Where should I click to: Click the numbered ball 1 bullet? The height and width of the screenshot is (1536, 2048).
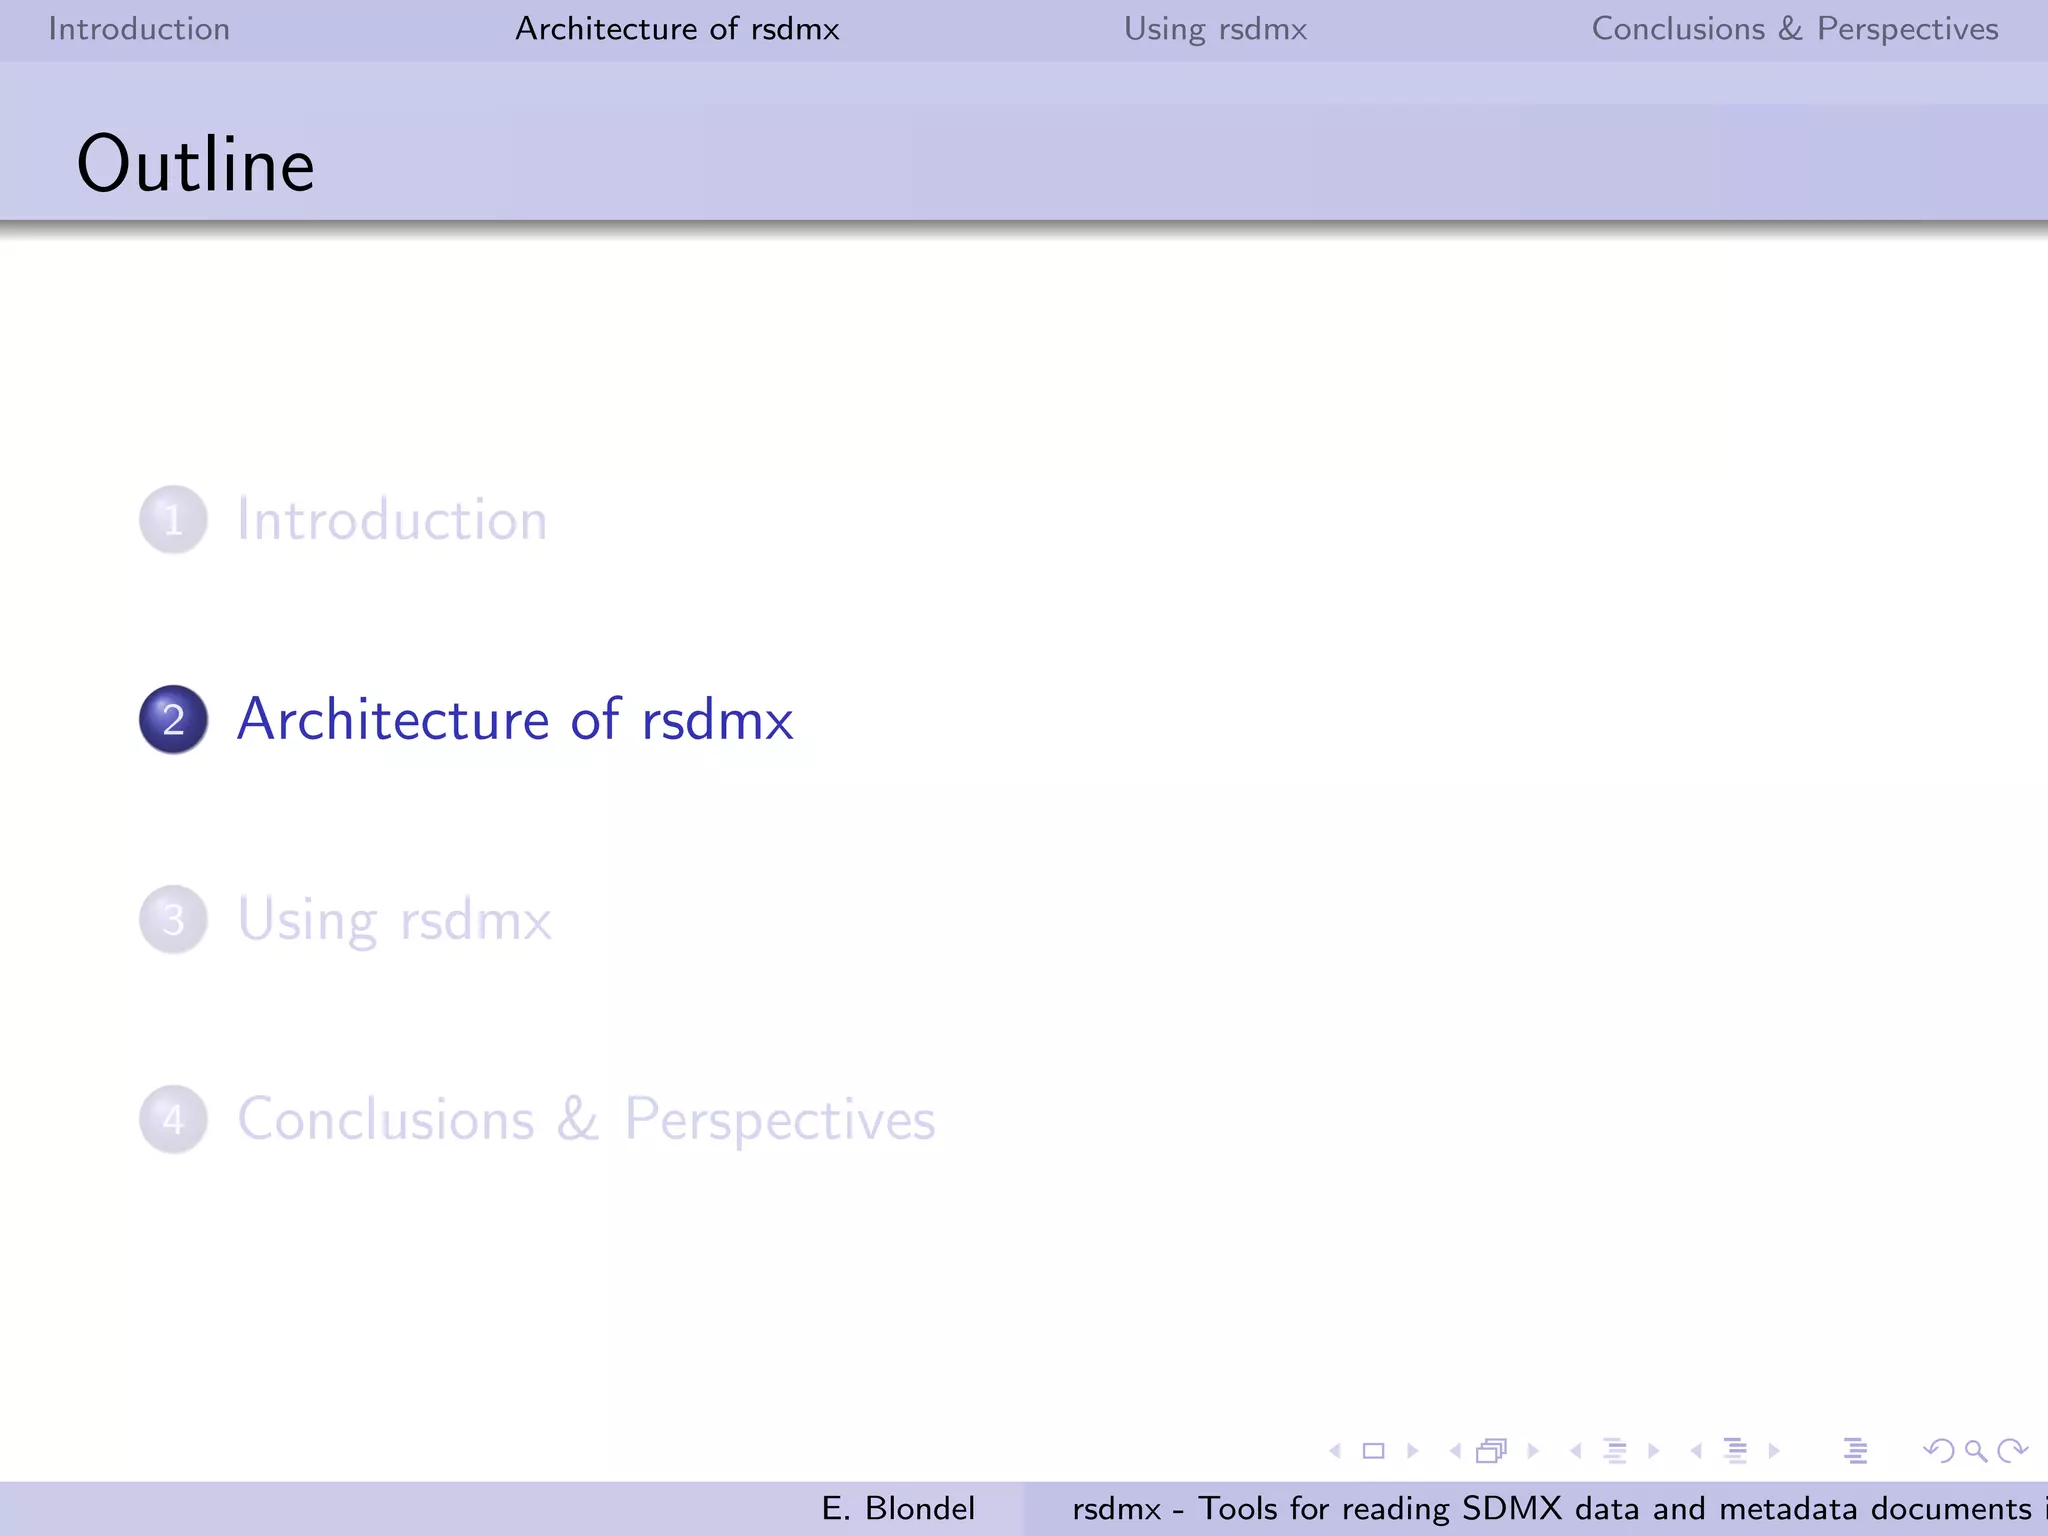tap(173, 520)
